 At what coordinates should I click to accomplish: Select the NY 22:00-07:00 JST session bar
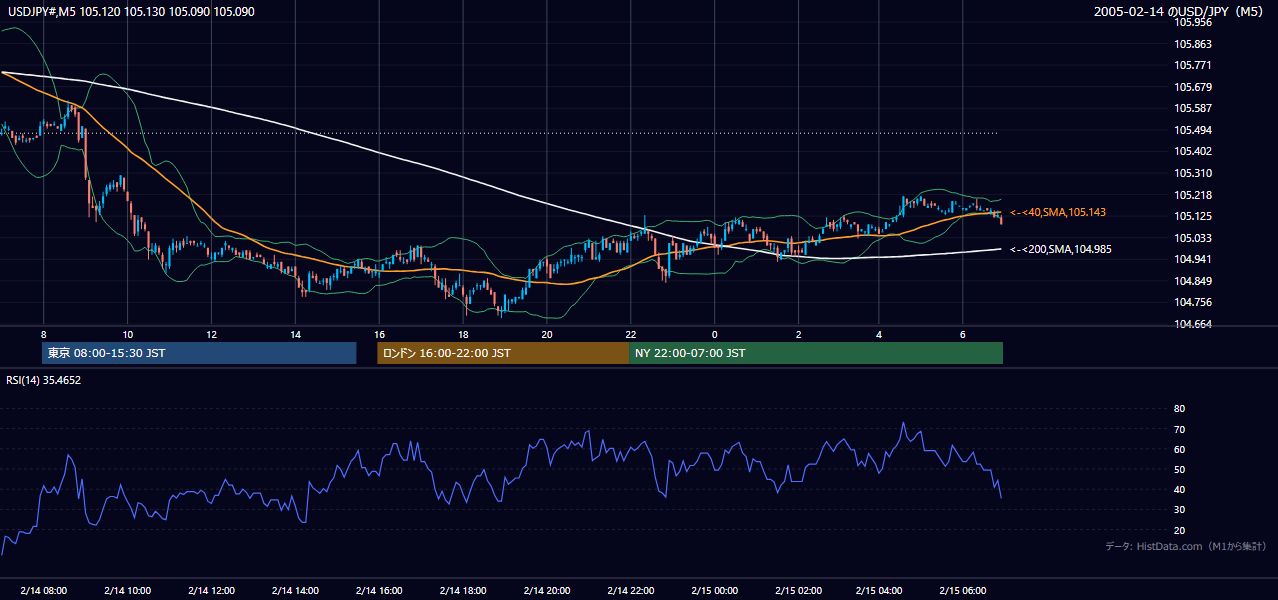[x=816, y=353]
